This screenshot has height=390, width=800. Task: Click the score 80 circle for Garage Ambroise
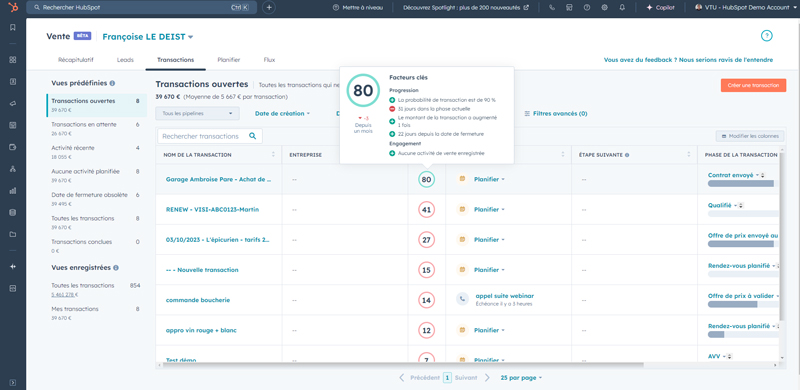point(427,179)
